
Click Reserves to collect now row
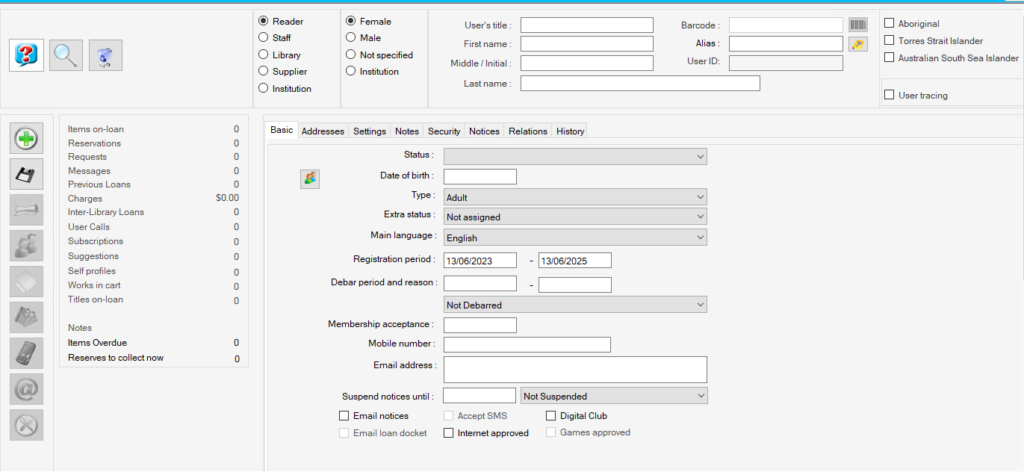153,358
